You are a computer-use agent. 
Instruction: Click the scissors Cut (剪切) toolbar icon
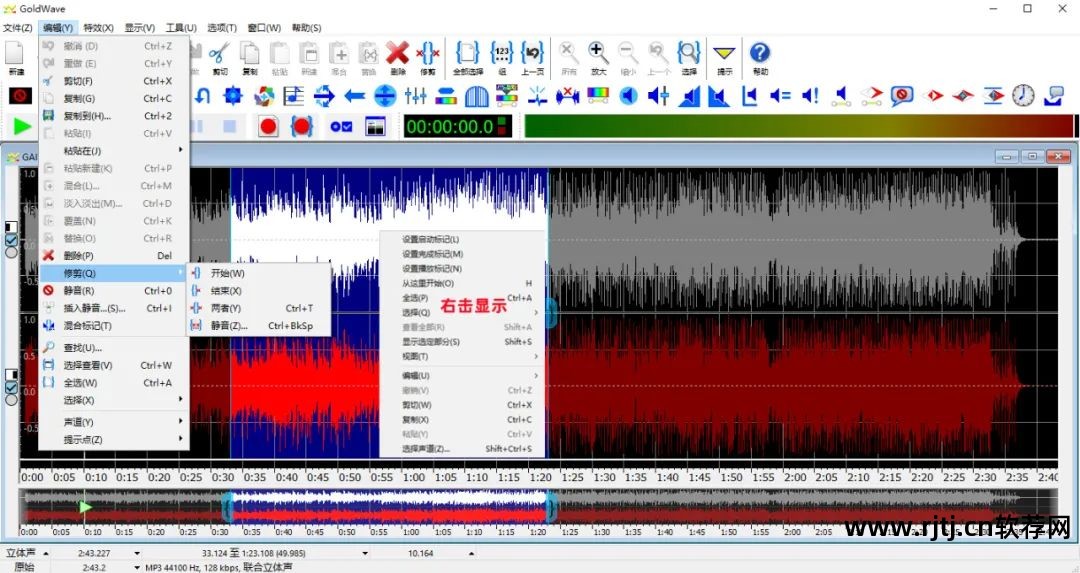click(x=220, y=56)
